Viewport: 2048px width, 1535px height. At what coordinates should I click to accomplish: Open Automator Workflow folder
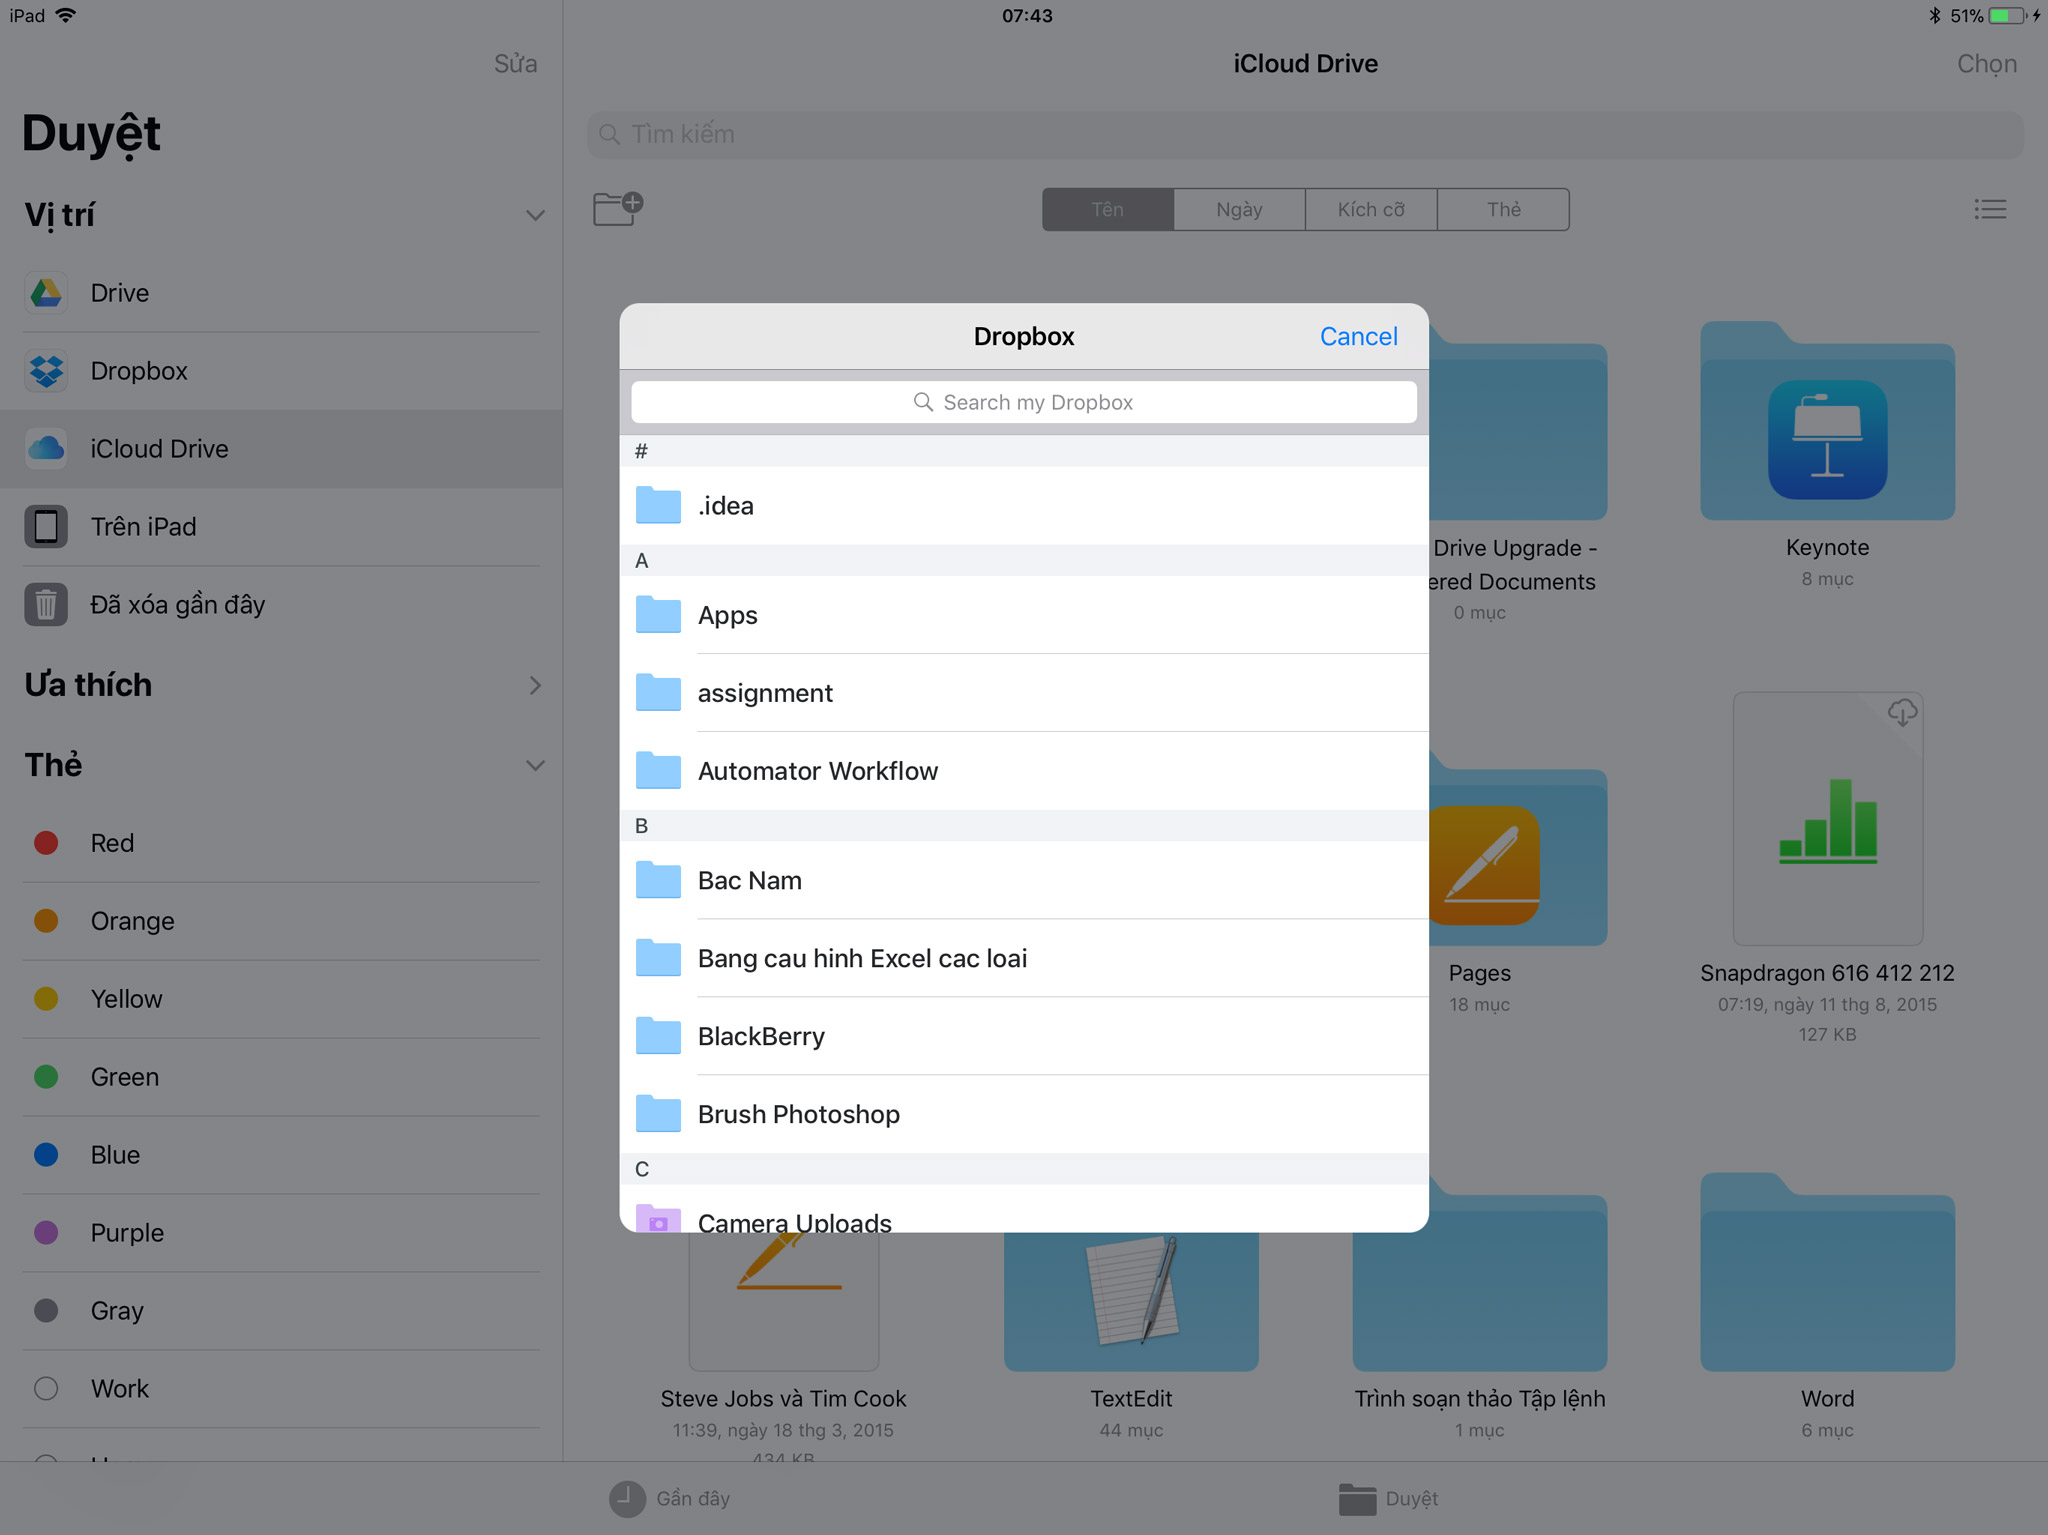pos(1024,771)
